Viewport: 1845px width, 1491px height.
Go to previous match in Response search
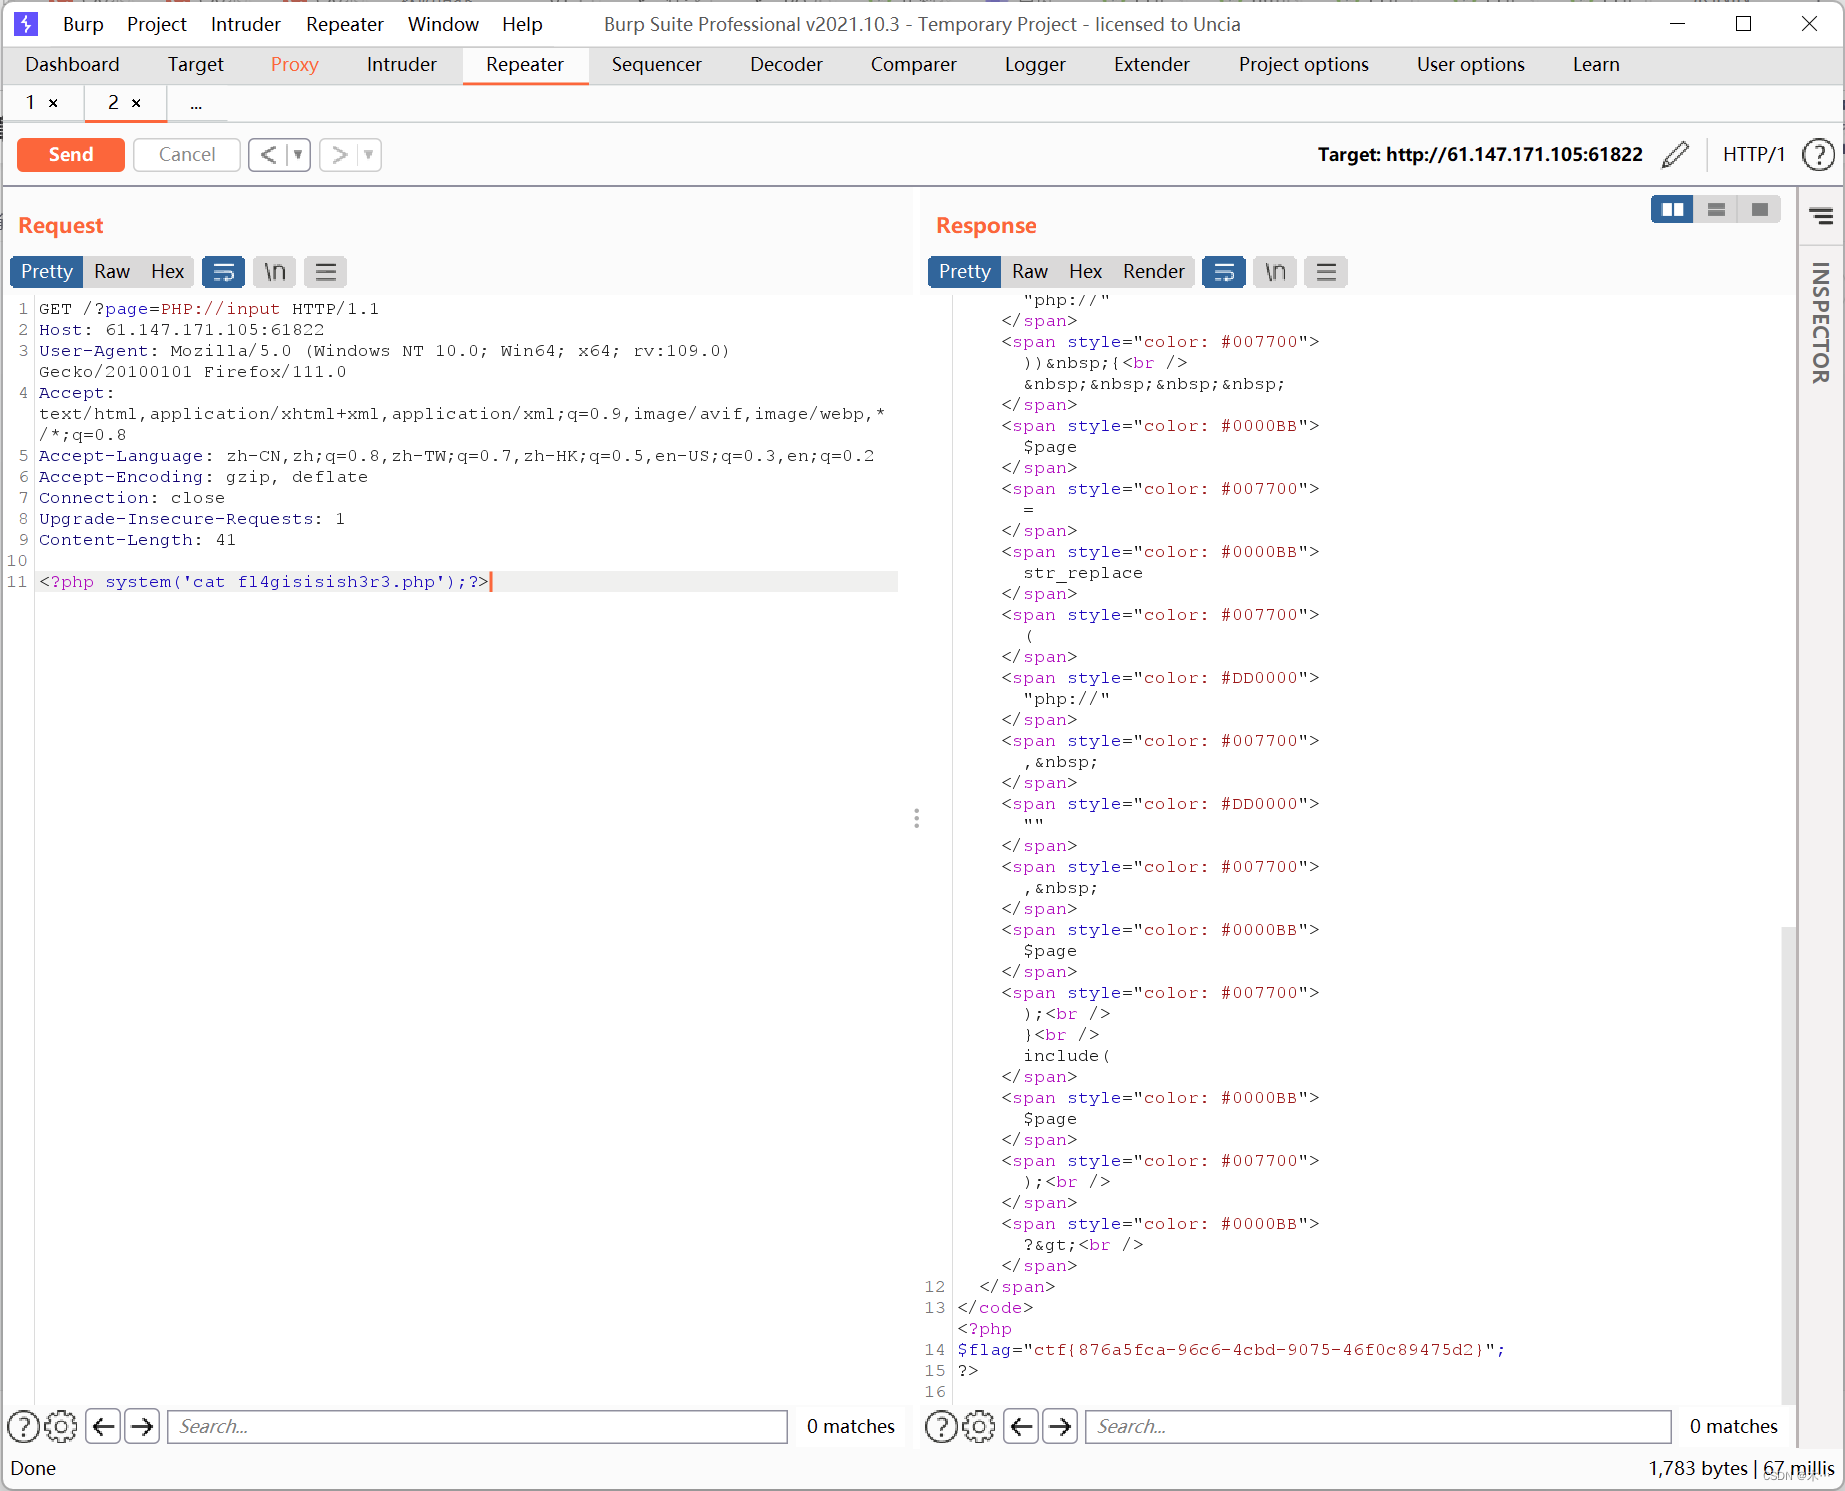[x=1021, y=1427]
